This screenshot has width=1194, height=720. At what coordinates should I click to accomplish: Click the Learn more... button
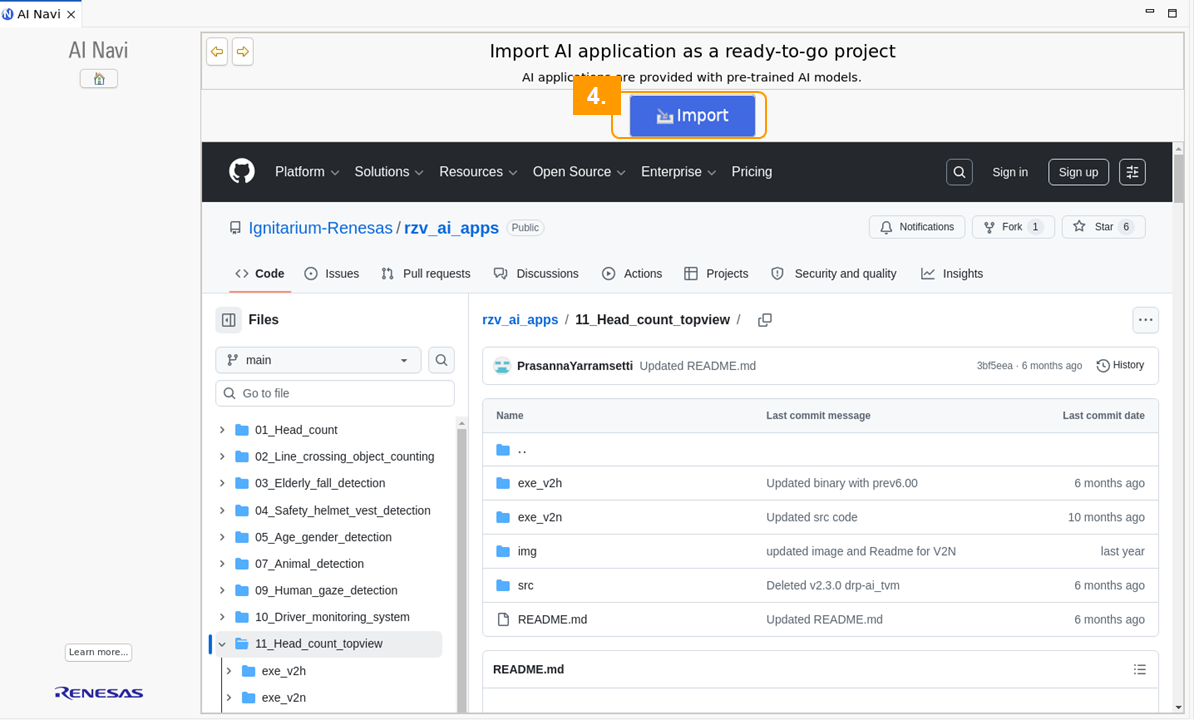(98, 652)
